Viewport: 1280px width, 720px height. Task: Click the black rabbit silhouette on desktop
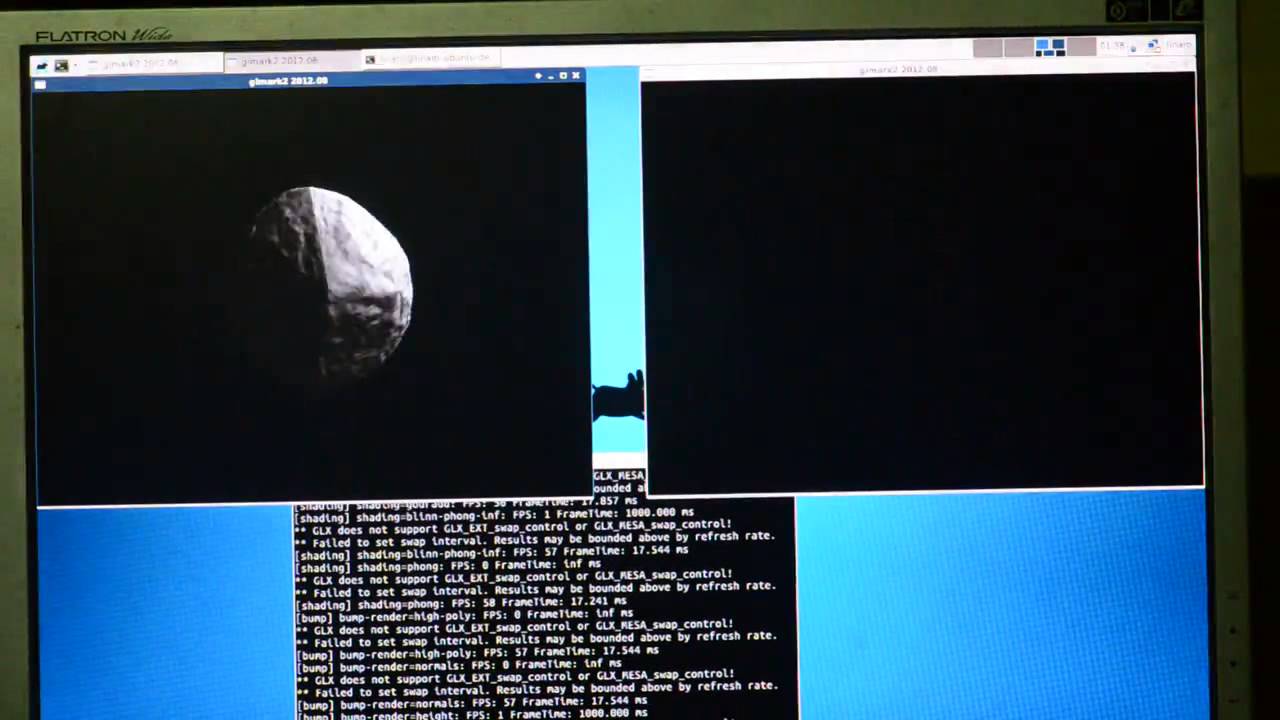[619, 397]
